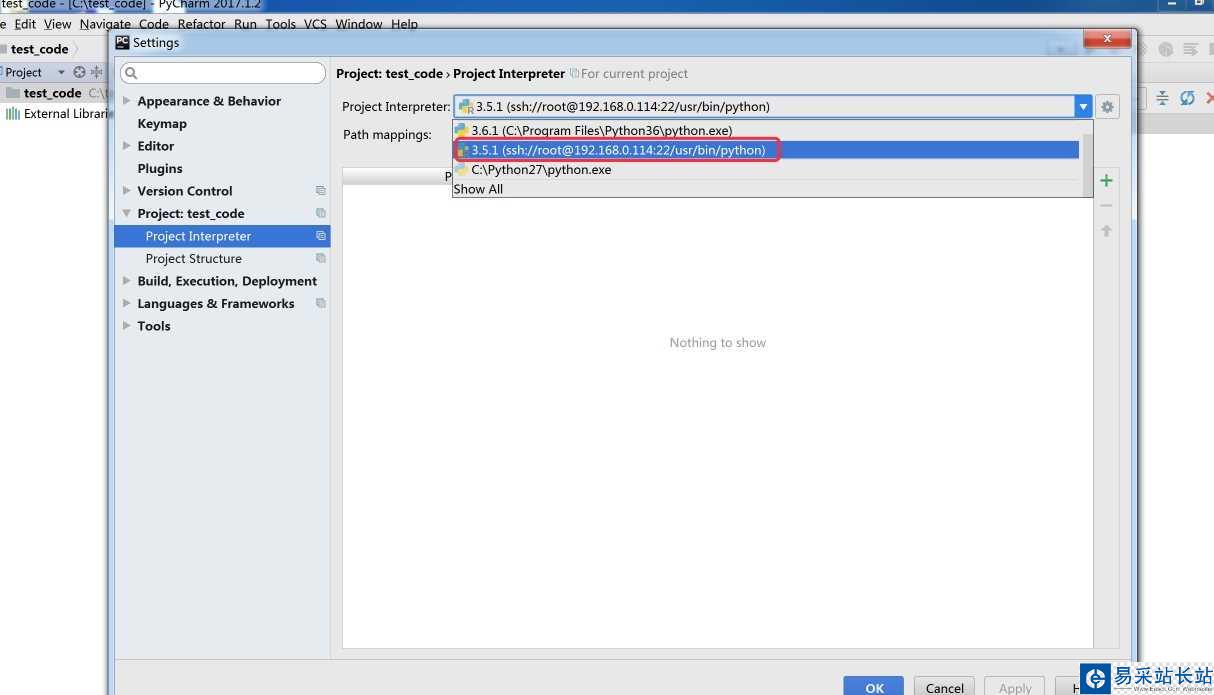Open Keymap settings page
Viewport: 1214px width, 695px height.
pos(162,124)
